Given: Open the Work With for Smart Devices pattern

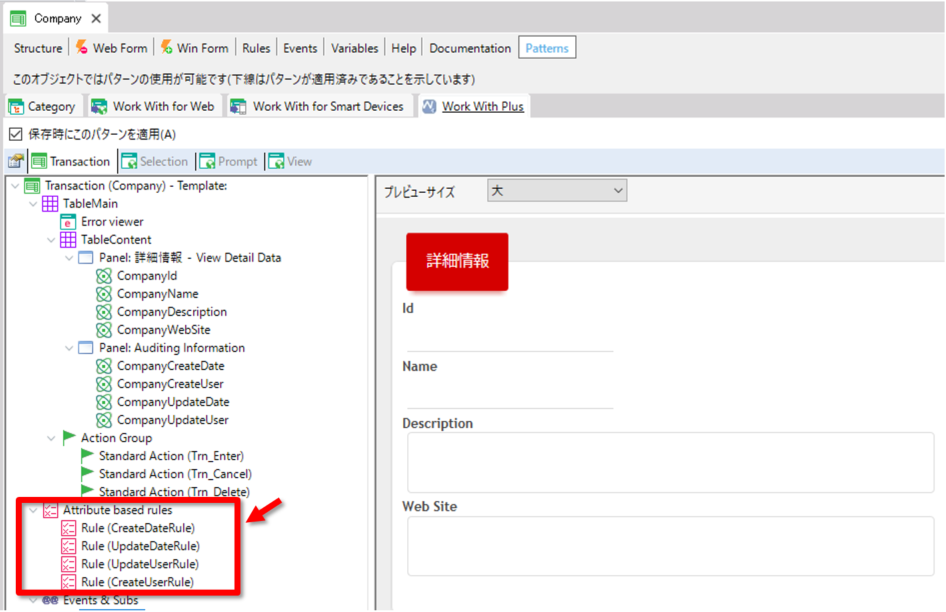Looking at the screenshot, I should (x=318, y=107).
